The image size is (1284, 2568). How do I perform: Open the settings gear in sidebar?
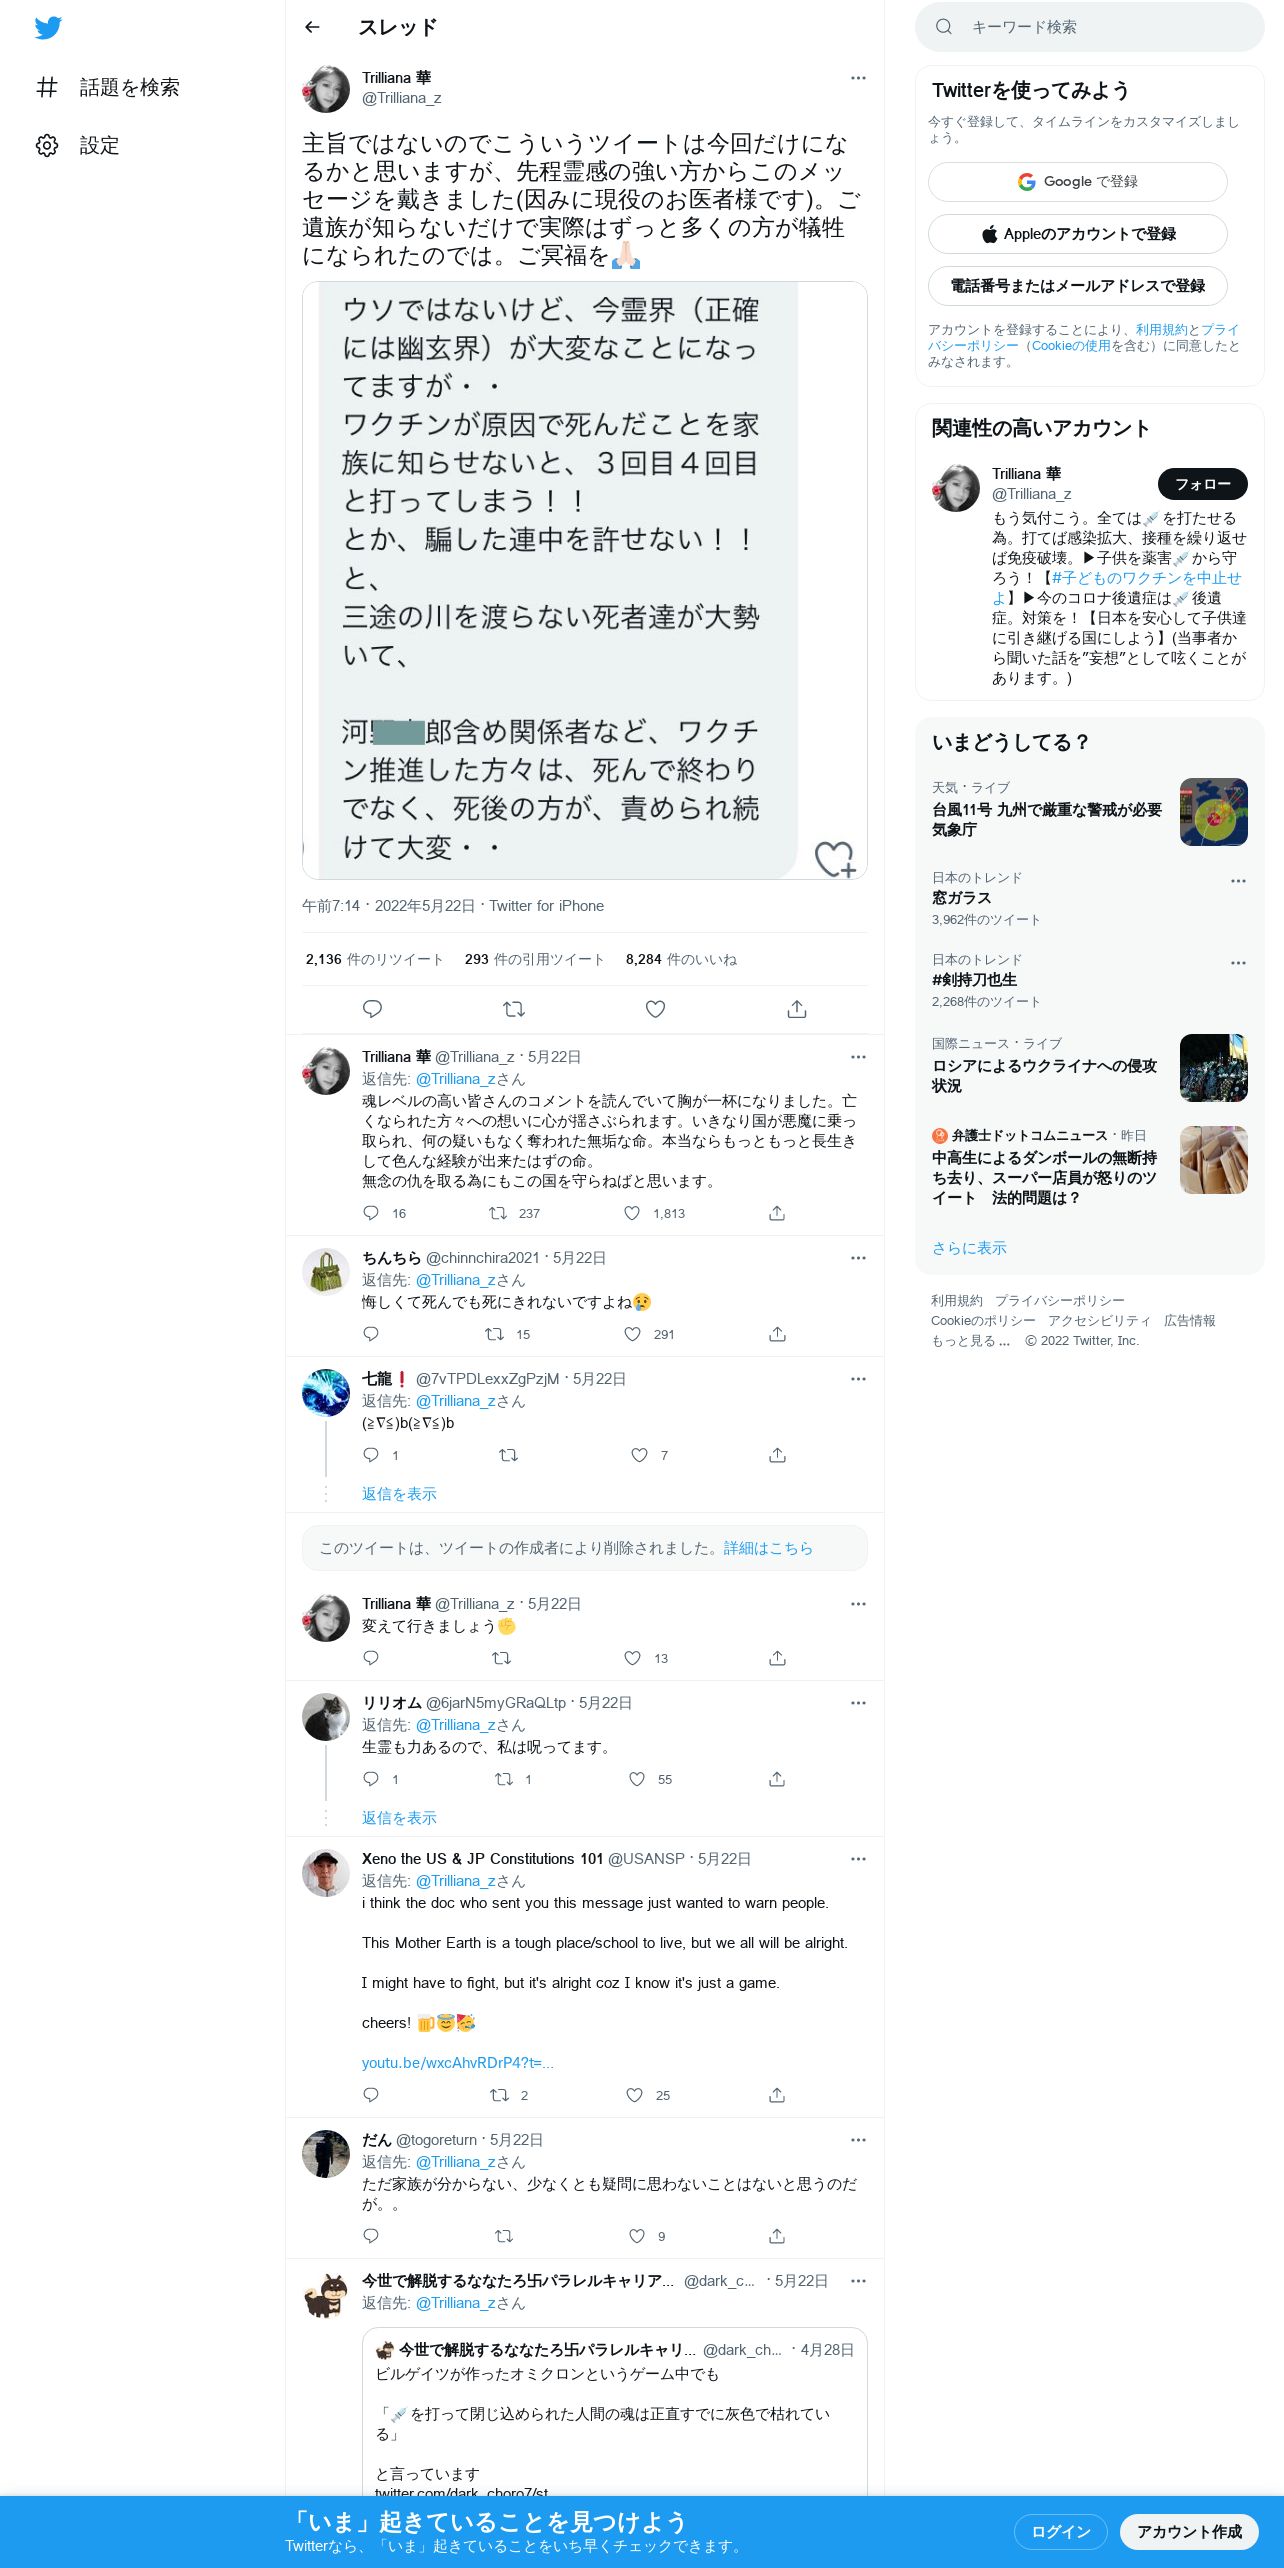point(47,145)
